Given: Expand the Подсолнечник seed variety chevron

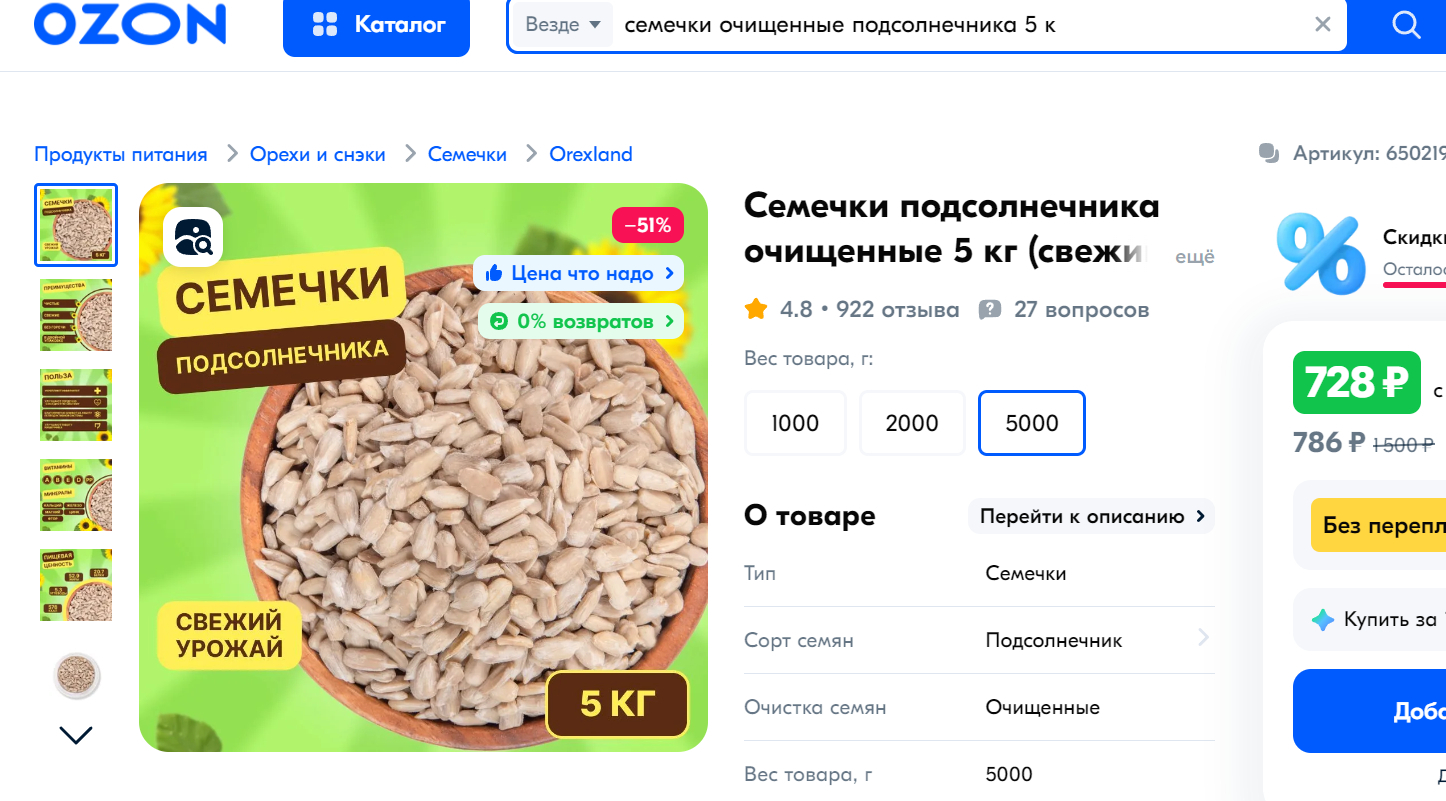Looking at the screenshot, I should click(x=1203, y=638).
